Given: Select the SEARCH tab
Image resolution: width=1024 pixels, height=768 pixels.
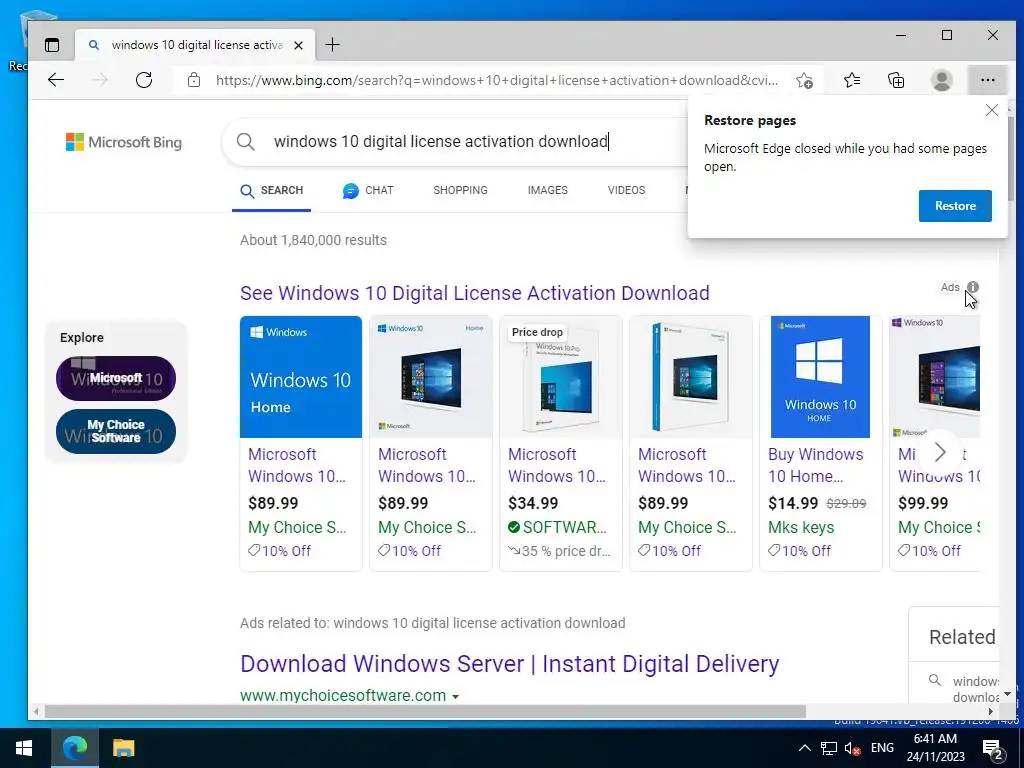Looking at the screenshot, I should 272,191.
